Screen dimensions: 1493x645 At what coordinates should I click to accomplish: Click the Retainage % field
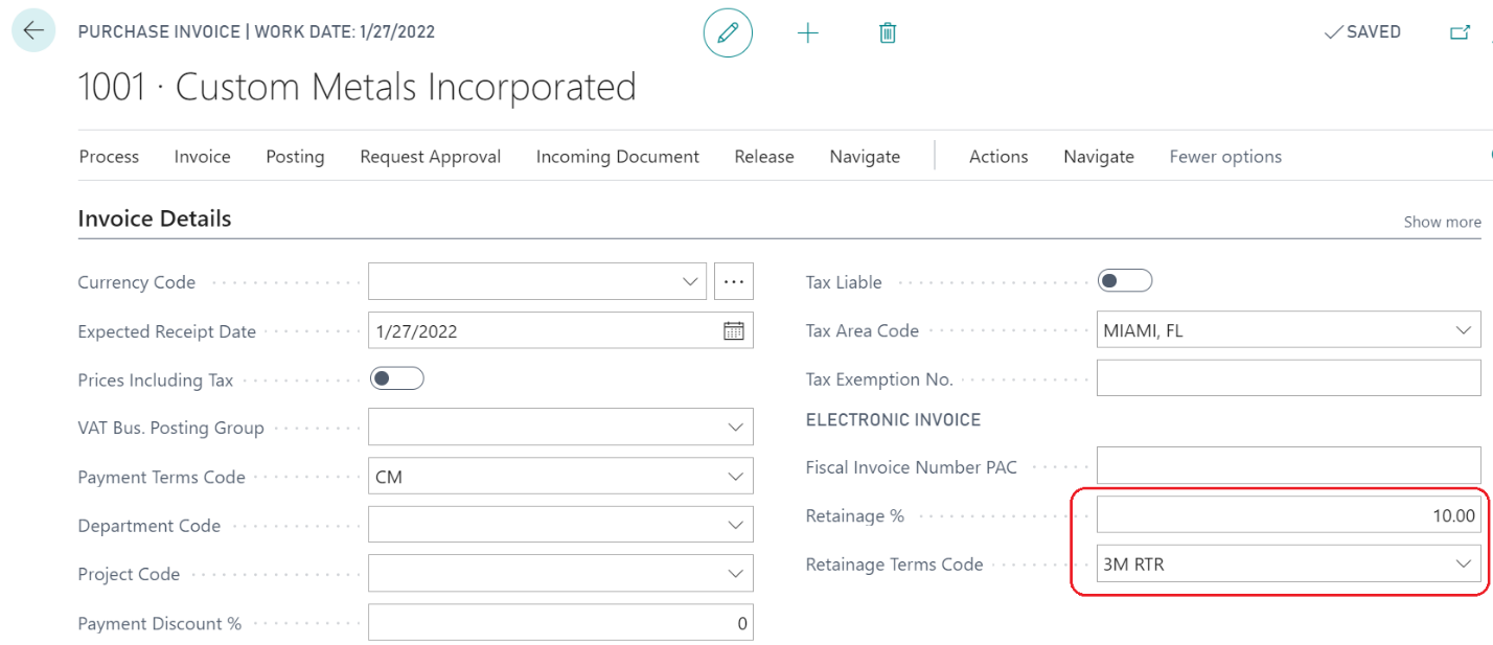[x=1289, y=515]
